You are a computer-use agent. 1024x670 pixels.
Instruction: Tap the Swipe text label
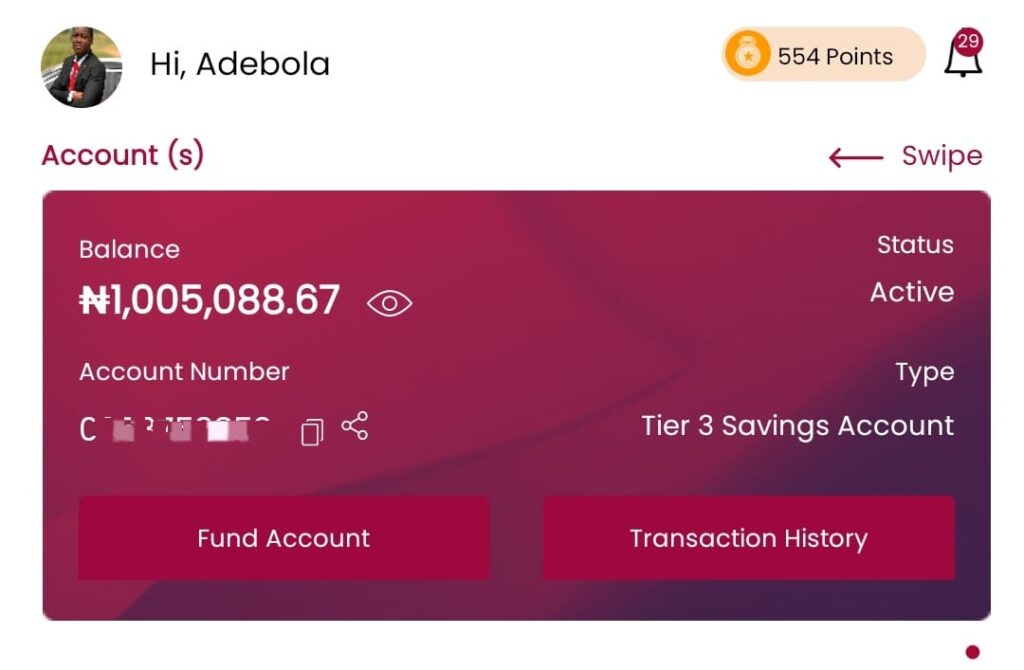(941, 156)
